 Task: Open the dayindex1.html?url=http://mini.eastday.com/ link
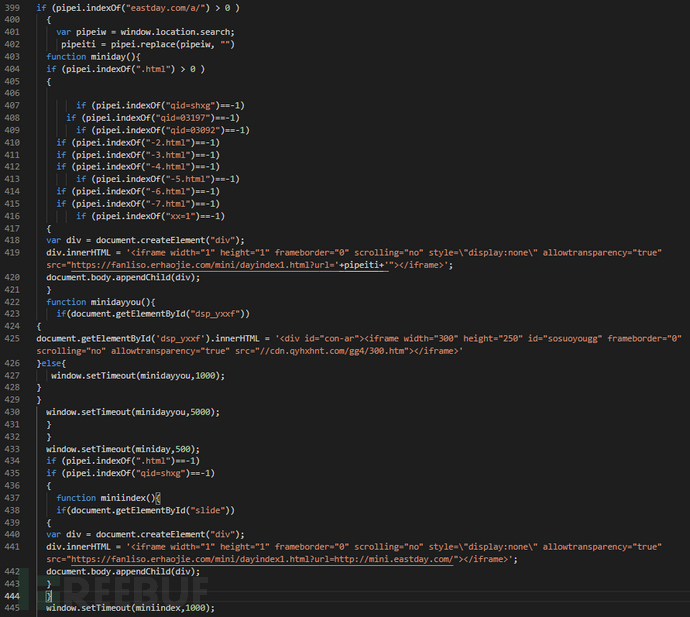(x=262, y=559)
